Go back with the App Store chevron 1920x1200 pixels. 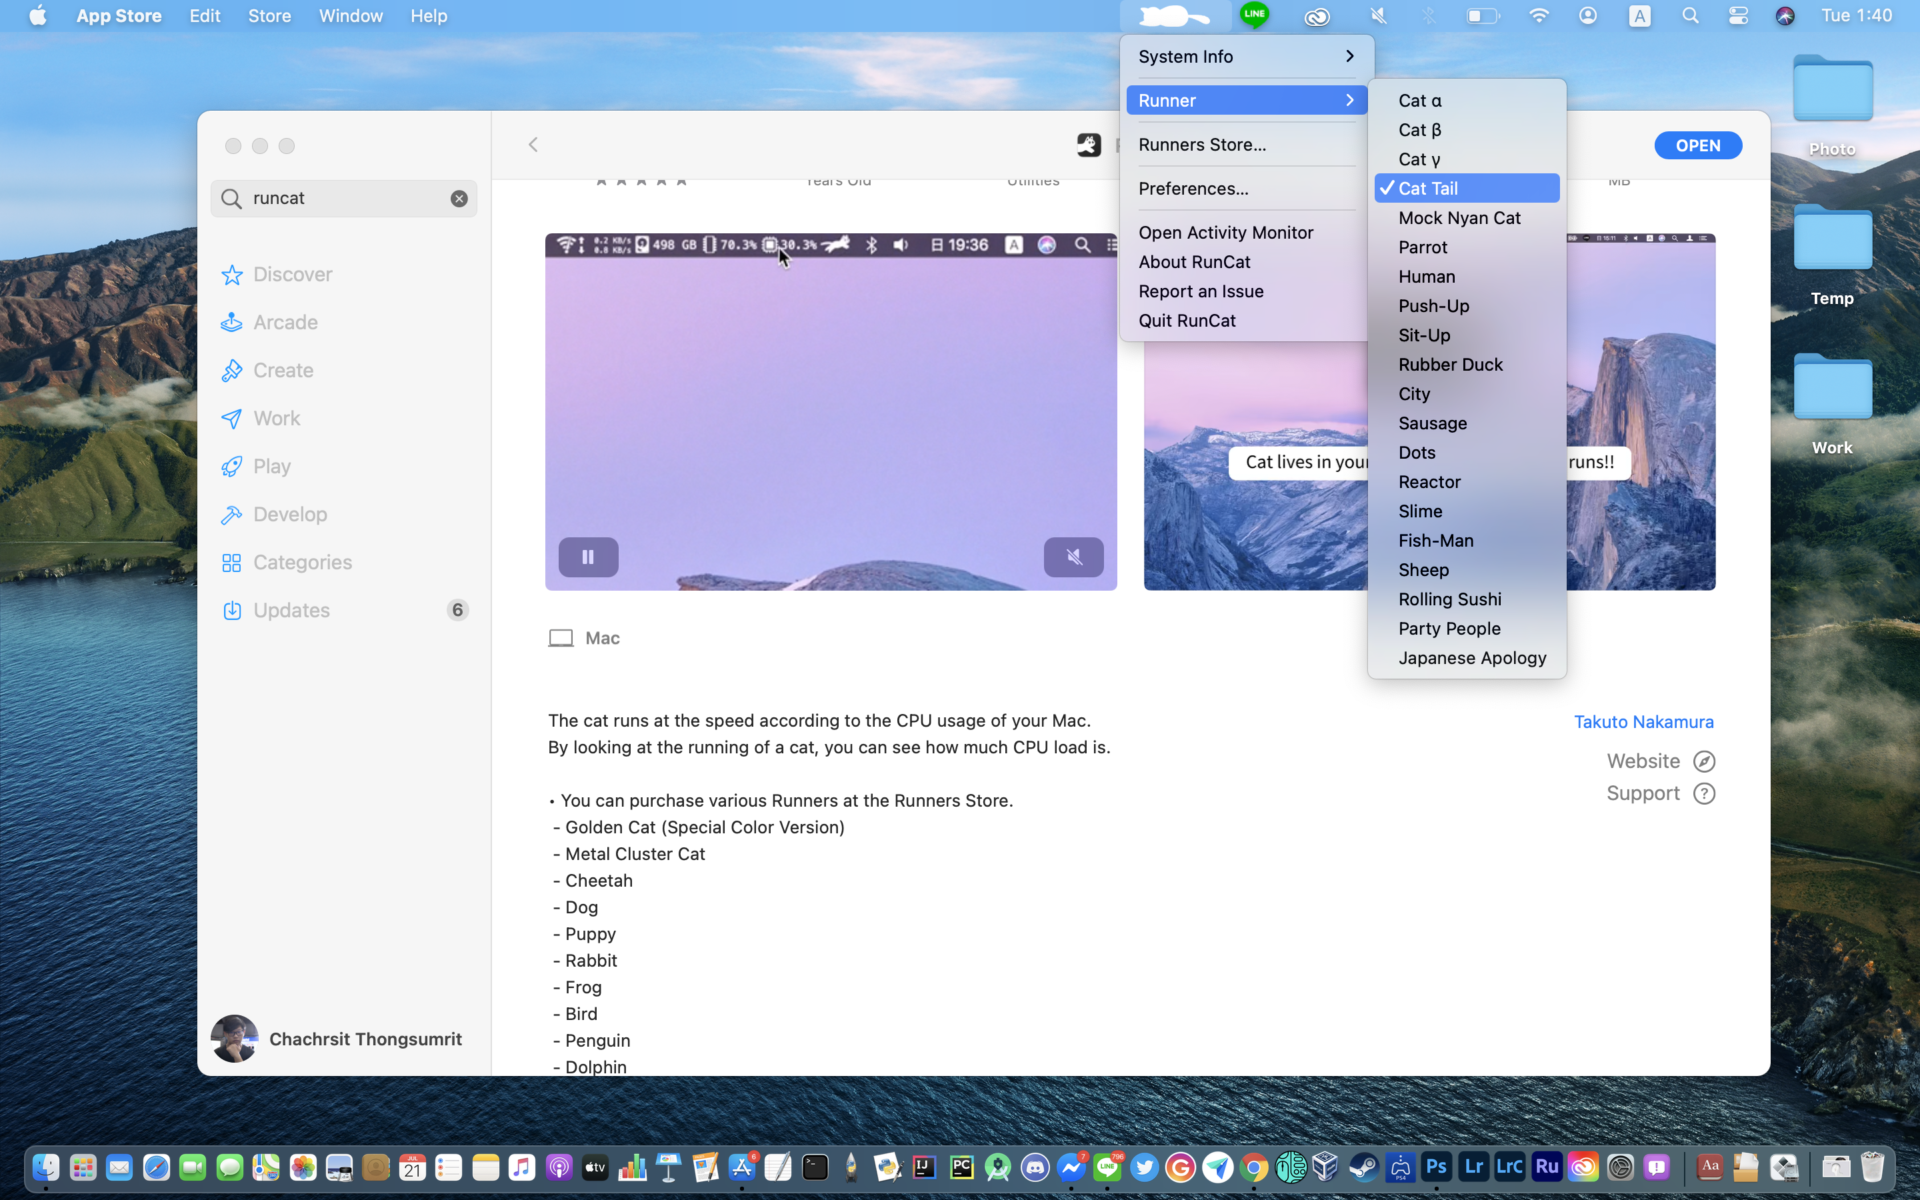[x=533, y=145]
